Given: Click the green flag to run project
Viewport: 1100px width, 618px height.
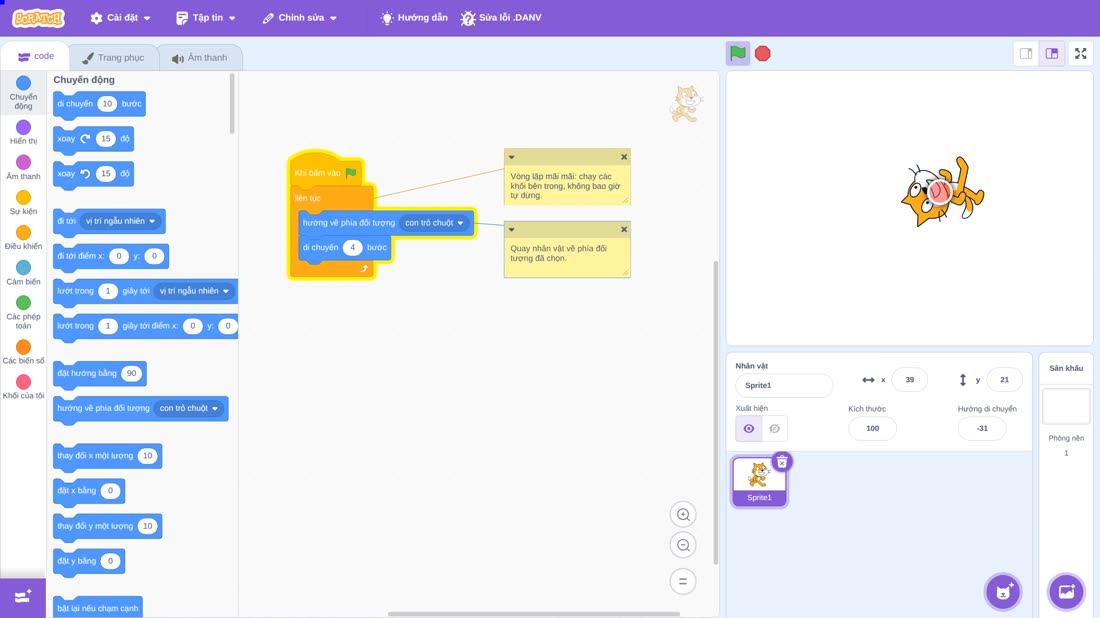Looking at the screenshot, I should pyautogui.click(x=737, y=53).
